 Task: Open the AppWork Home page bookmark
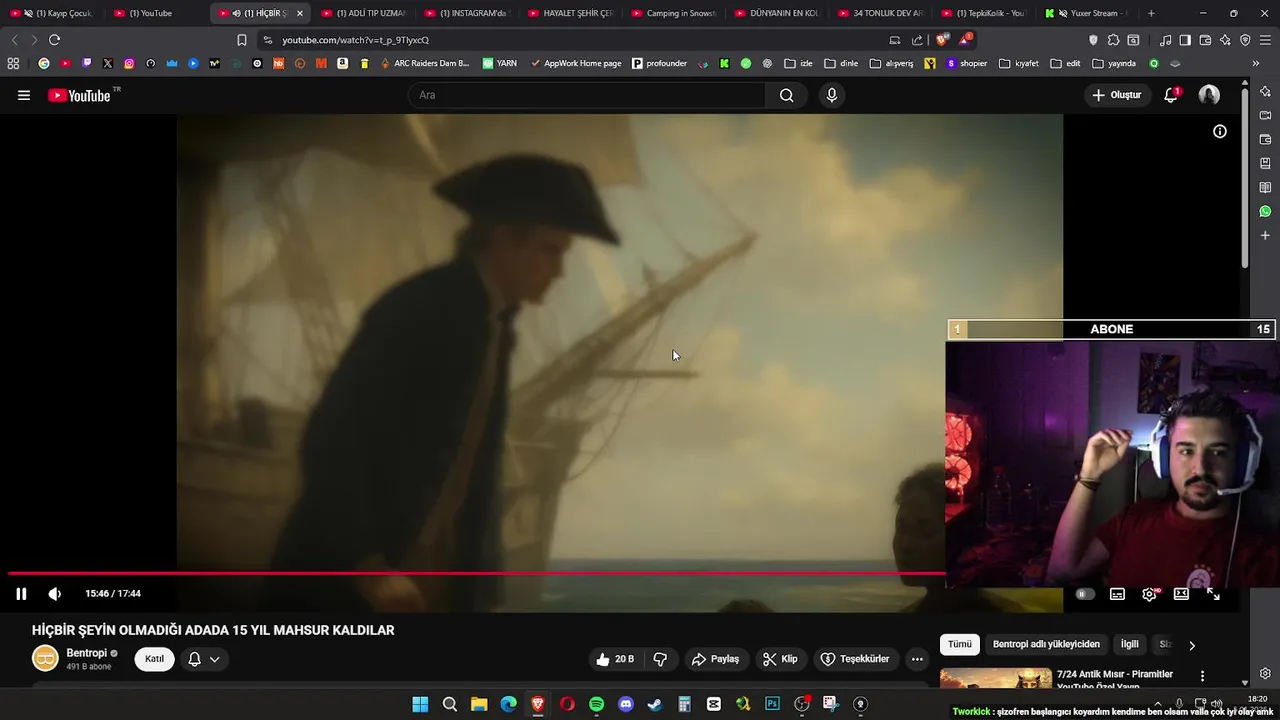click(575, 63)
